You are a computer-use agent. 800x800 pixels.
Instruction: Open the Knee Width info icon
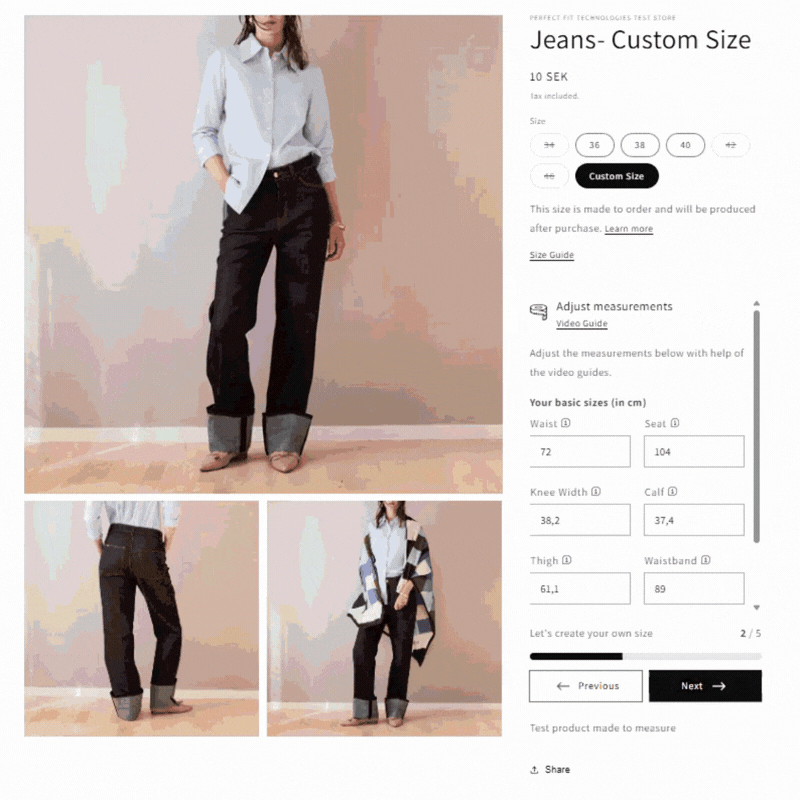(596, 491)
